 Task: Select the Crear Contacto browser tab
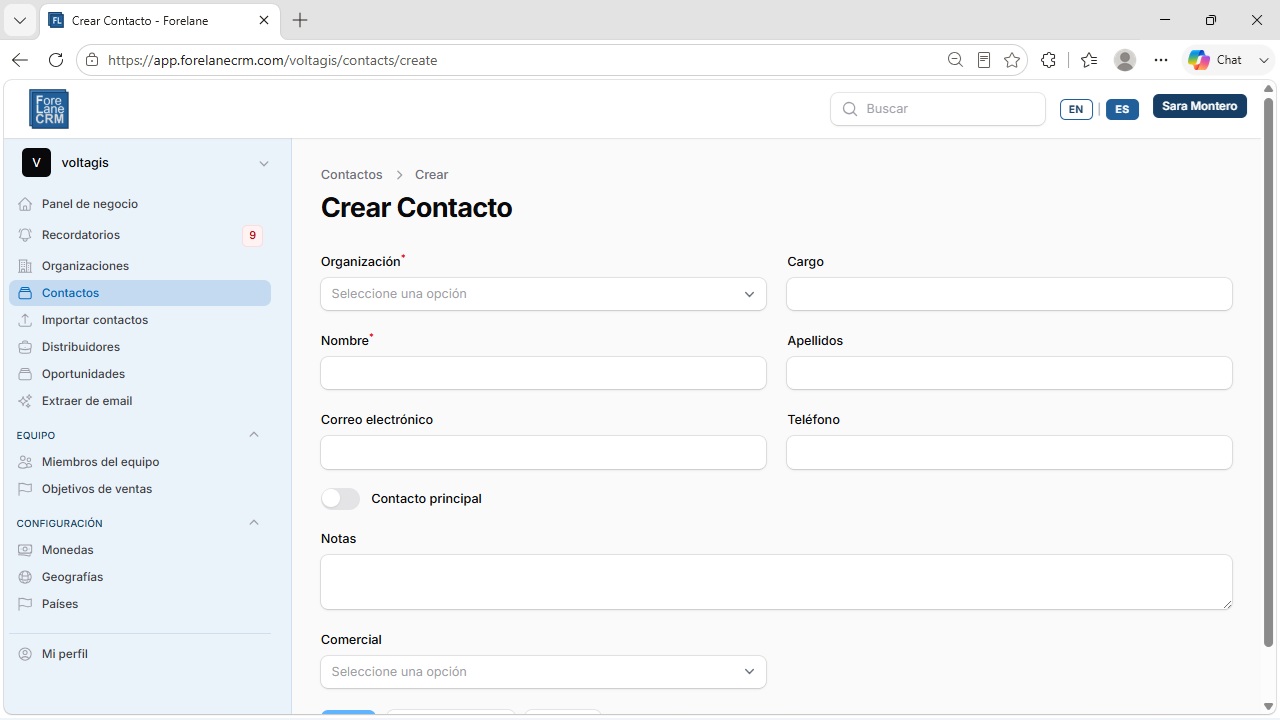click(160, 20)
